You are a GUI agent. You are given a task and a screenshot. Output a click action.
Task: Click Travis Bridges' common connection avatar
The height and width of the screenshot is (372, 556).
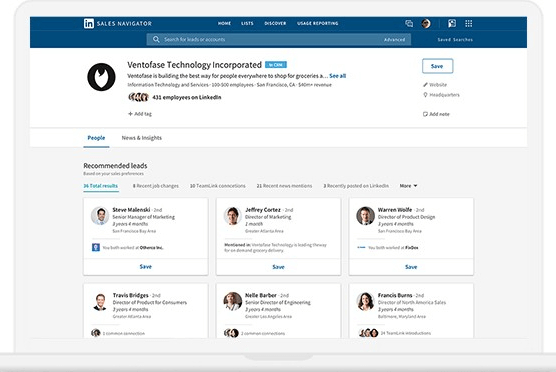click(x=96, y=333)
